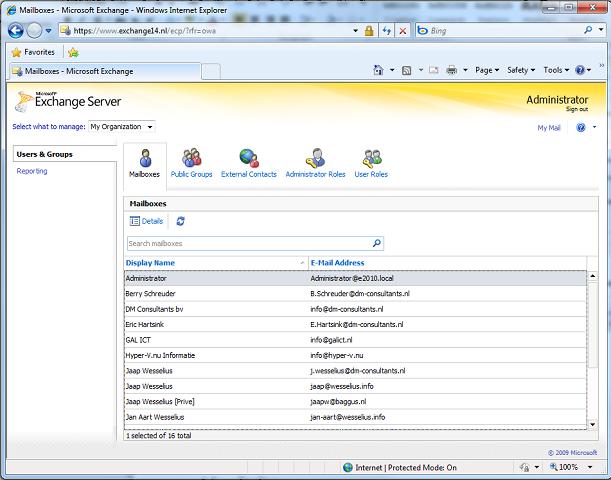Click the Refresh page icon in address bar
The image size is (611, 480).
point(387,31)
